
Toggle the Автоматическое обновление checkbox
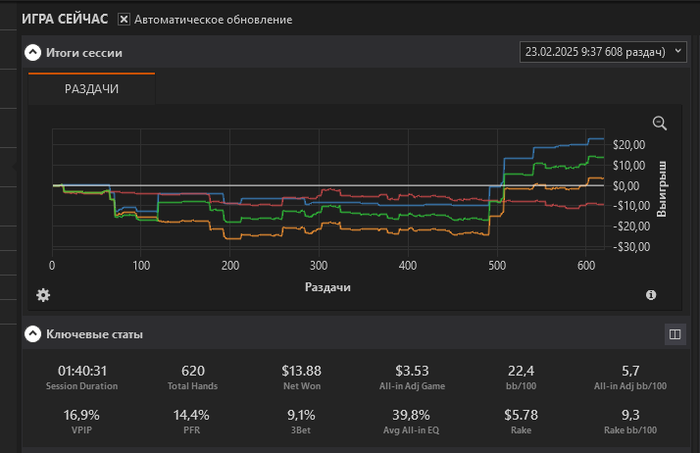[x=124, y=19]
